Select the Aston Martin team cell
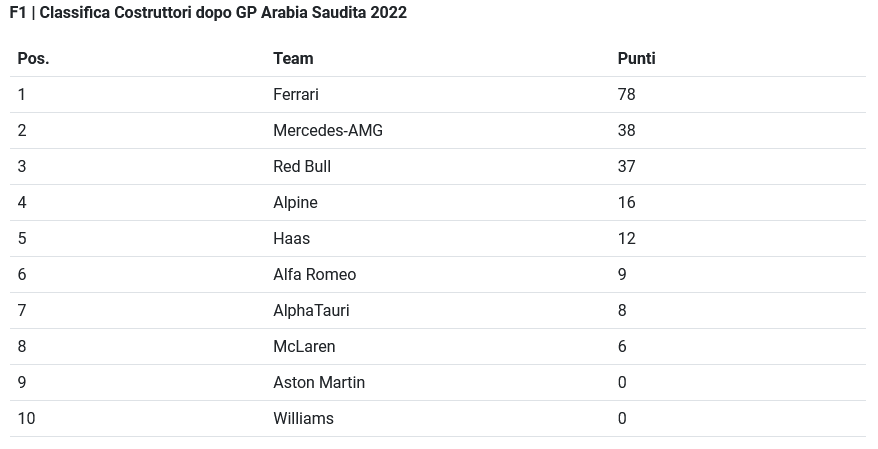The width and height of the screenshot is (878, 449). [319, 382]
